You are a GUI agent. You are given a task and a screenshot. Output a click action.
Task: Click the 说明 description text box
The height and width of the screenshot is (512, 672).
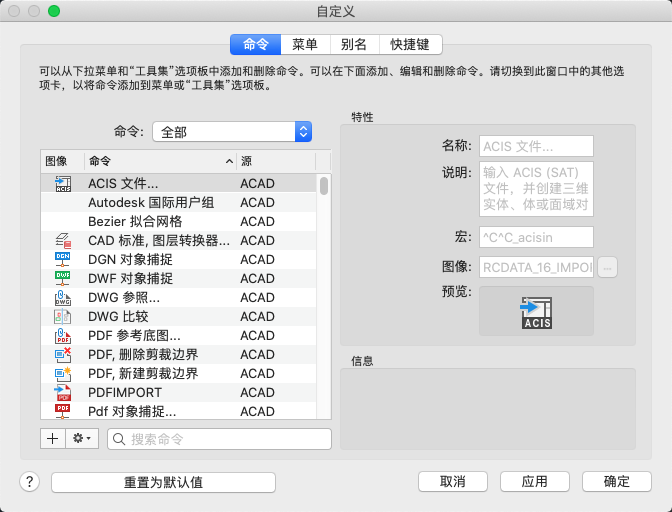536,189
